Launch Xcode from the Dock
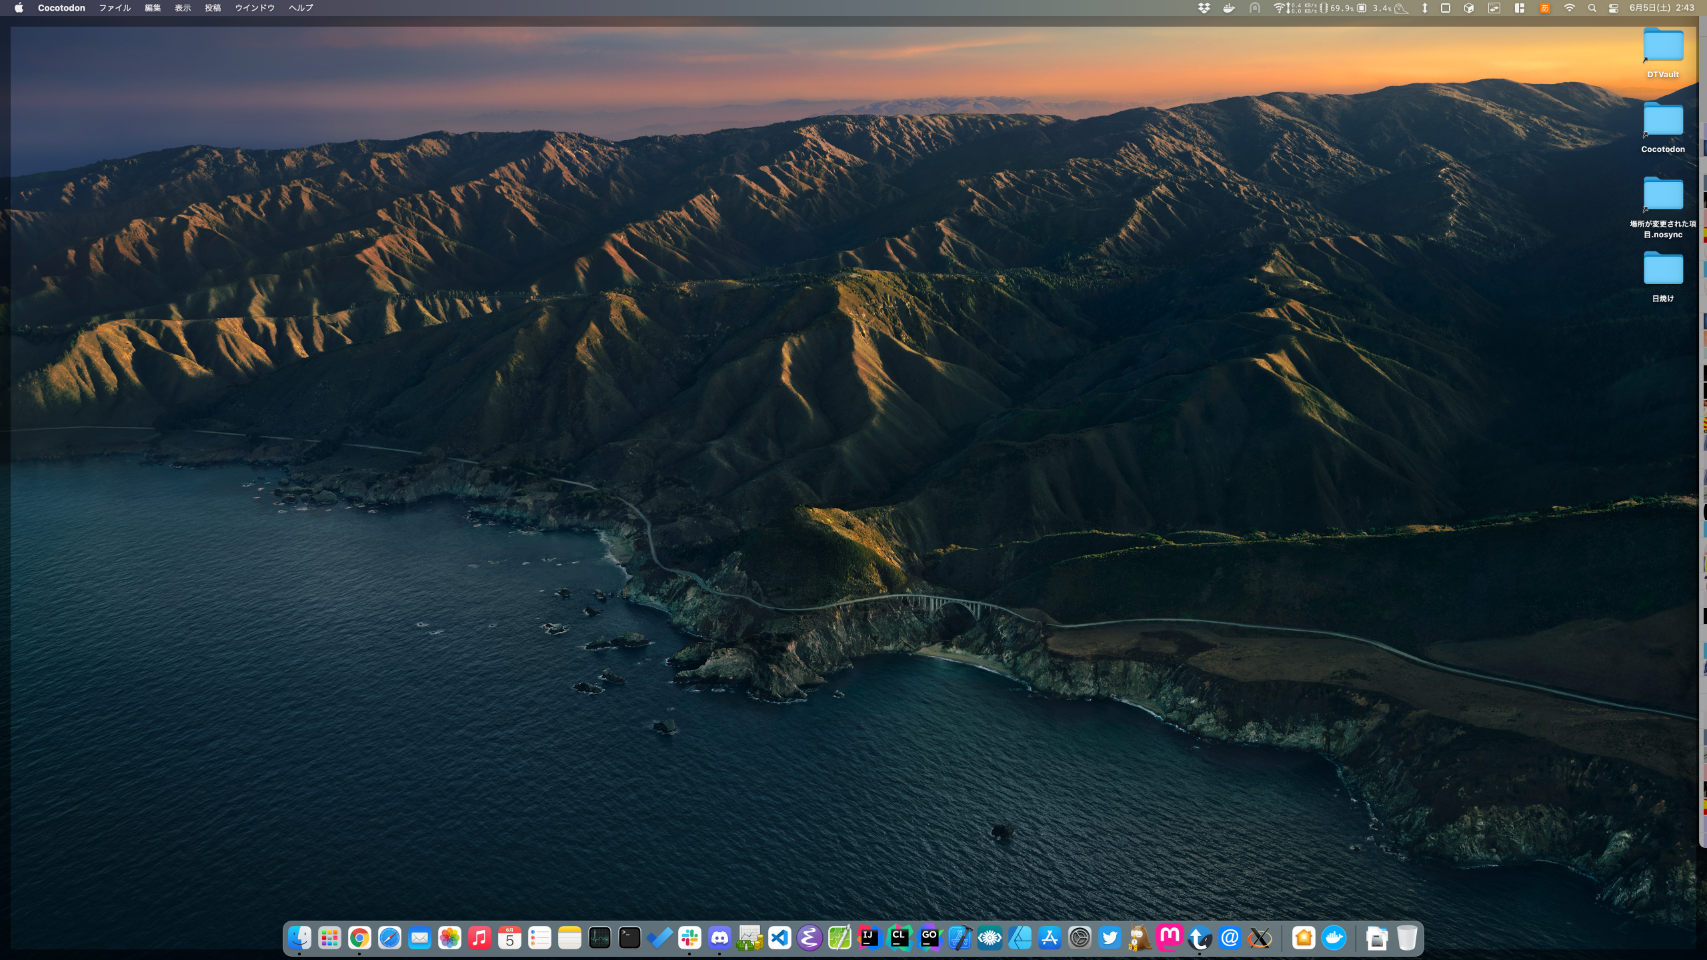 click(959, 937)
